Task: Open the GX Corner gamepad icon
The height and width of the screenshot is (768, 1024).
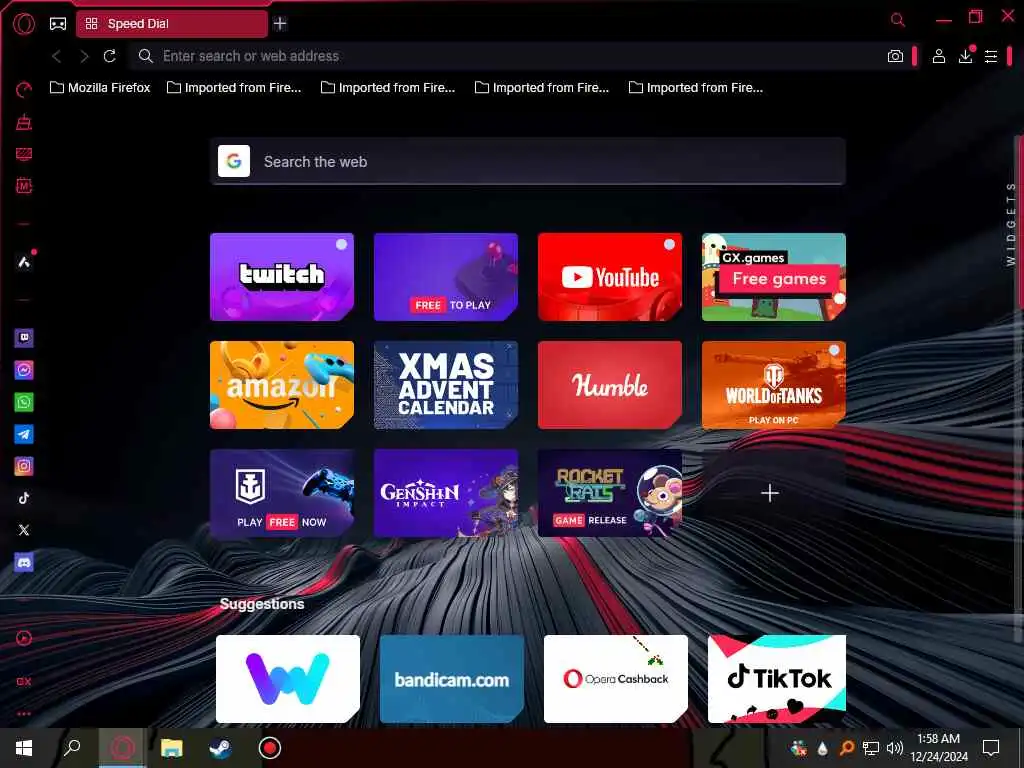Action: click(58, 24)
